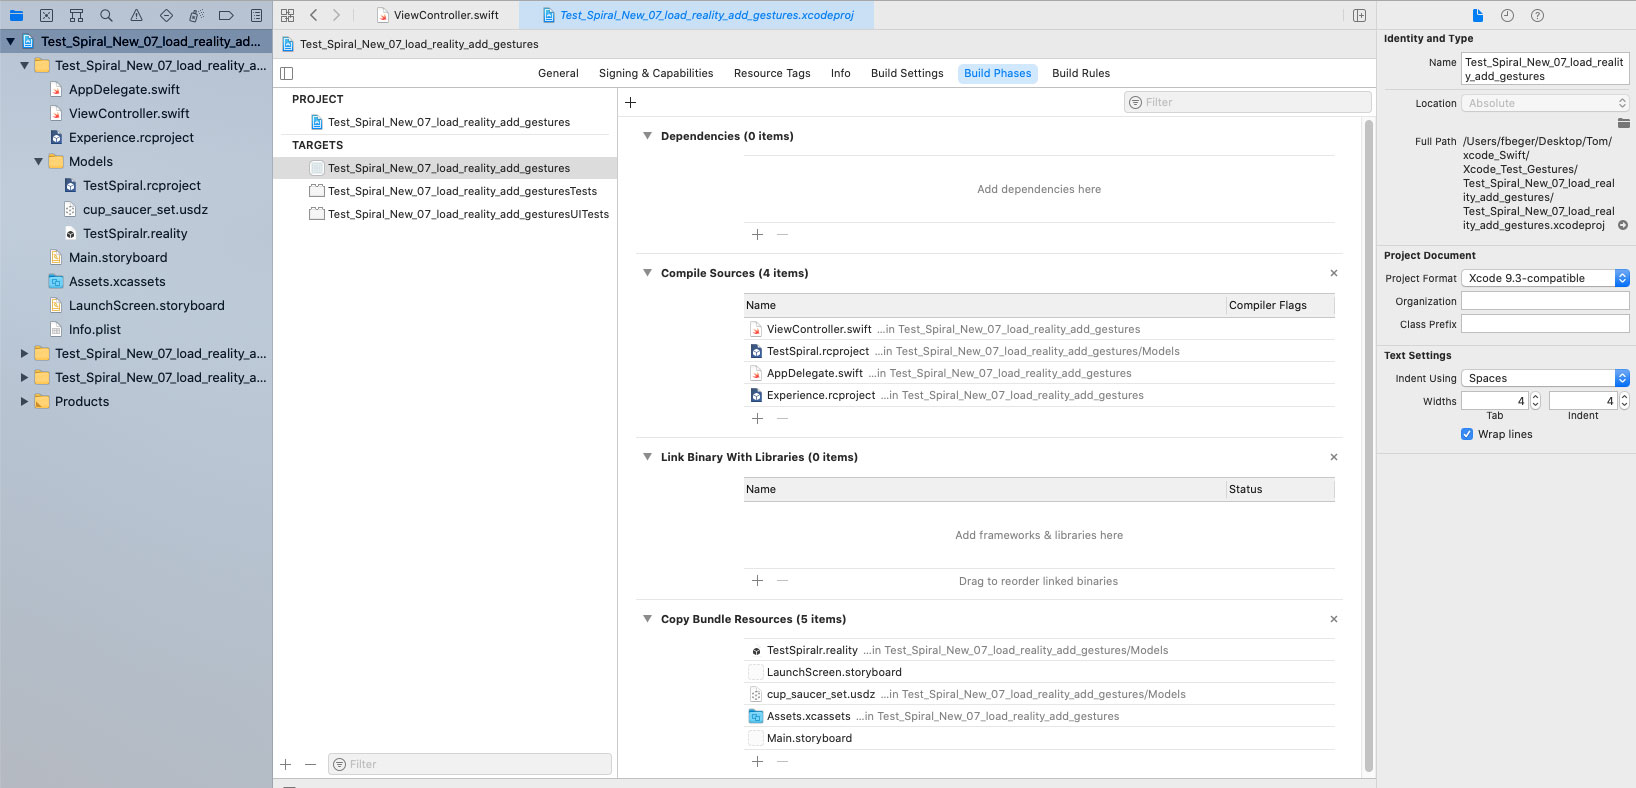Expand the Products folder
The width and height of the screenshot is (1636, 788).
[x=25, y=402]
